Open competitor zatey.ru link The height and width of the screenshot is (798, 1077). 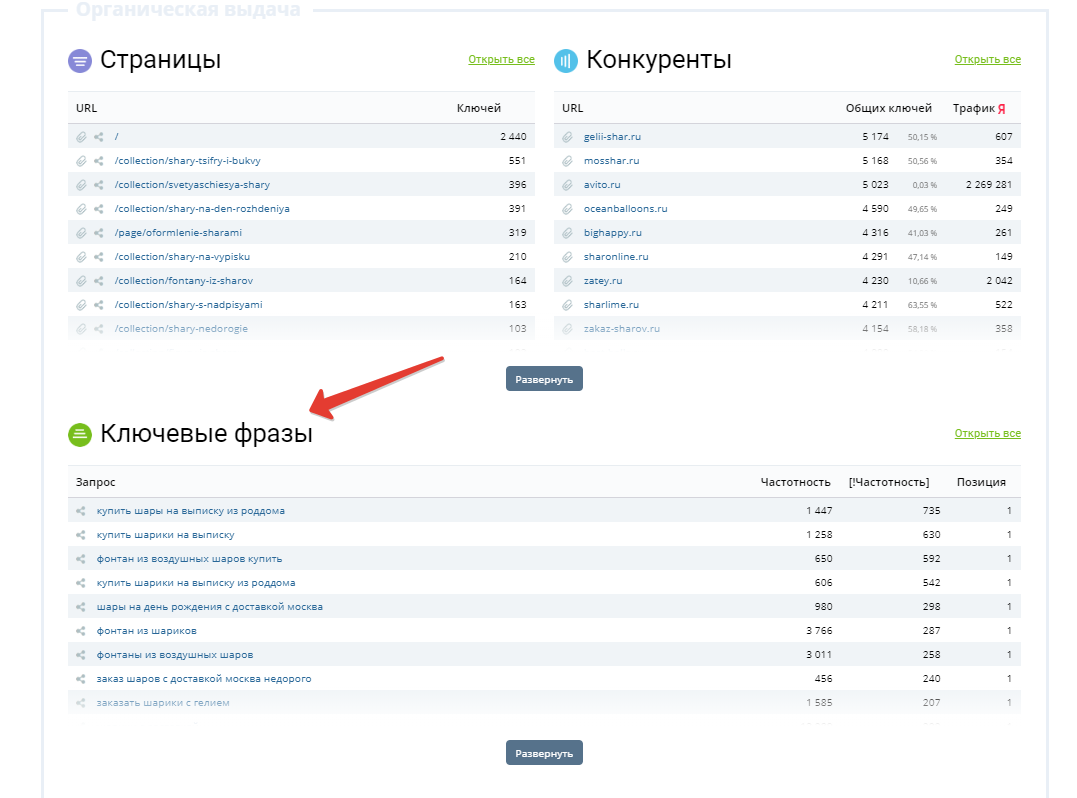603,281
